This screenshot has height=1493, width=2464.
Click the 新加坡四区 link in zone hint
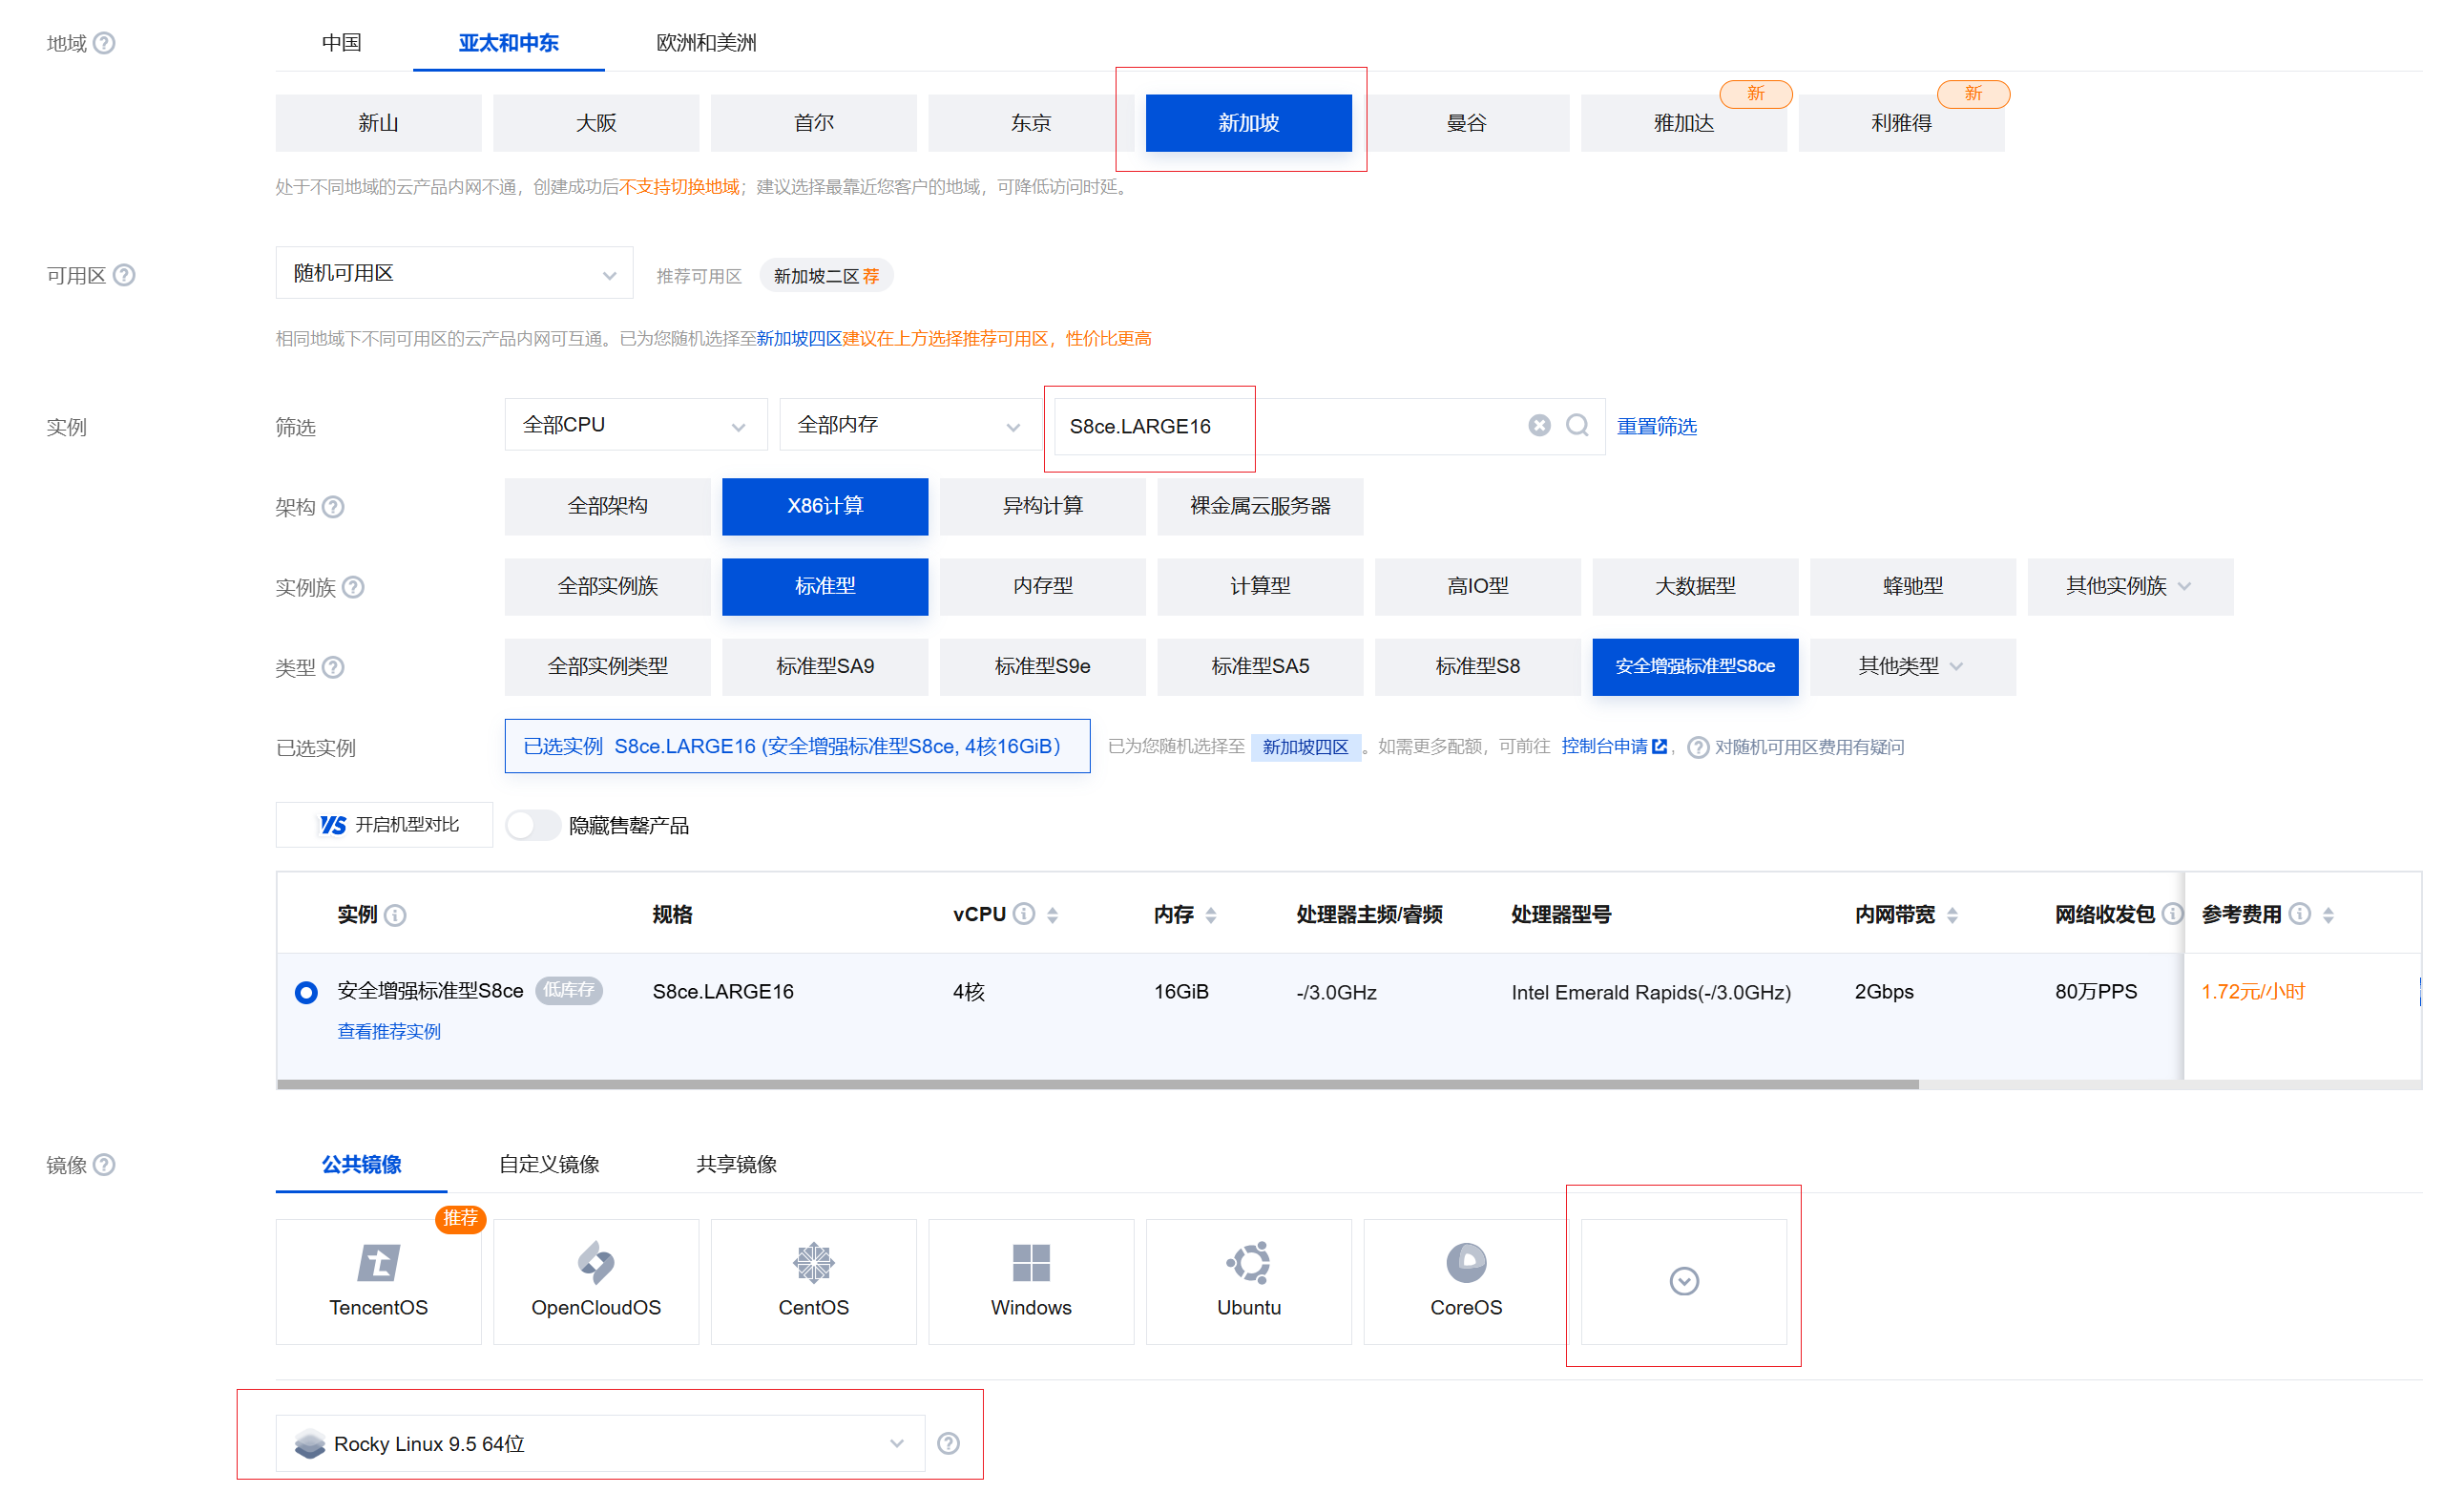(799, 339)
